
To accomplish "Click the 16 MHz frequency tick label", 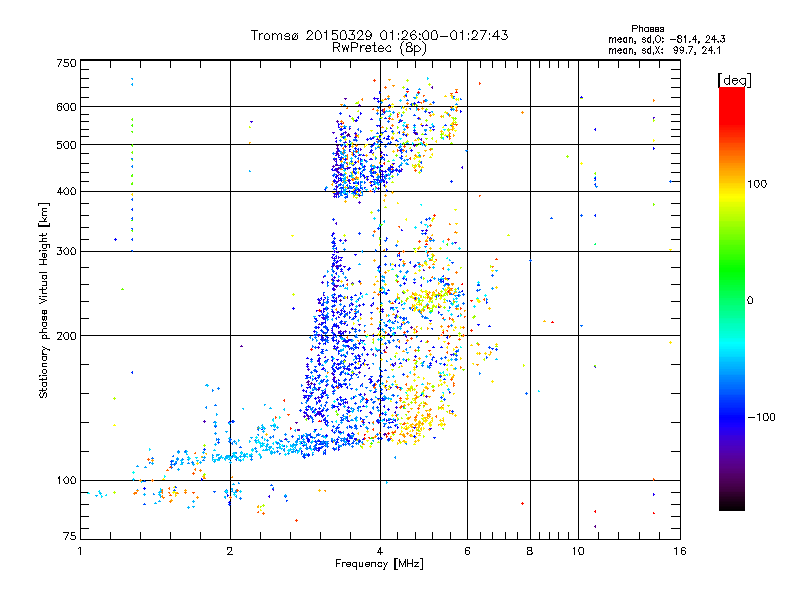I will coord(680,551).
